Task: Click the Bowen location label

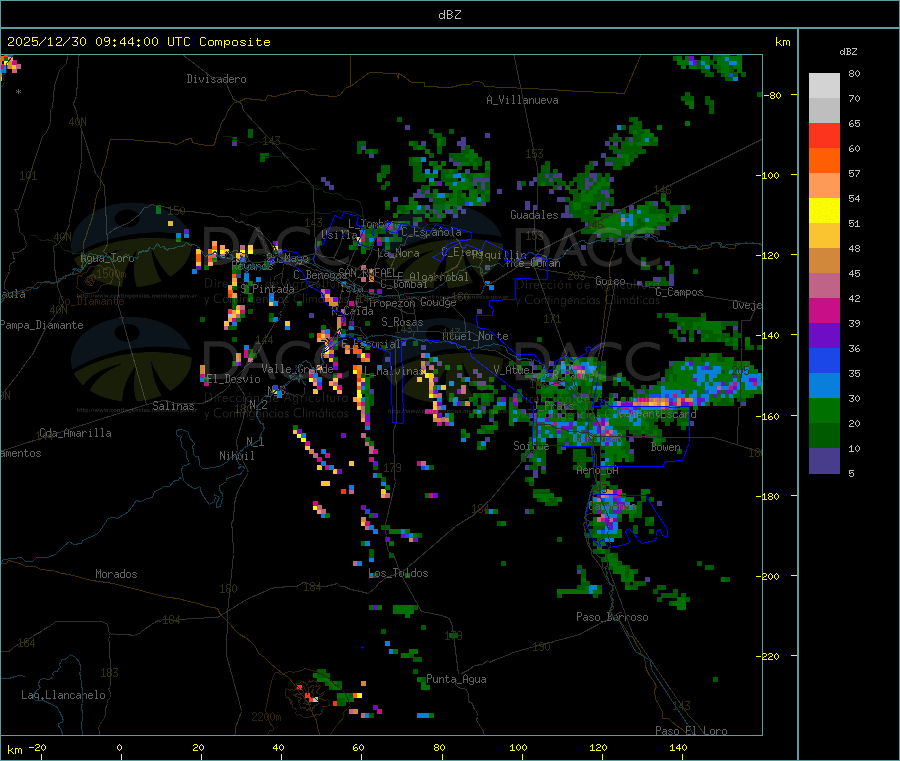Action: click(x=666, y=446)
